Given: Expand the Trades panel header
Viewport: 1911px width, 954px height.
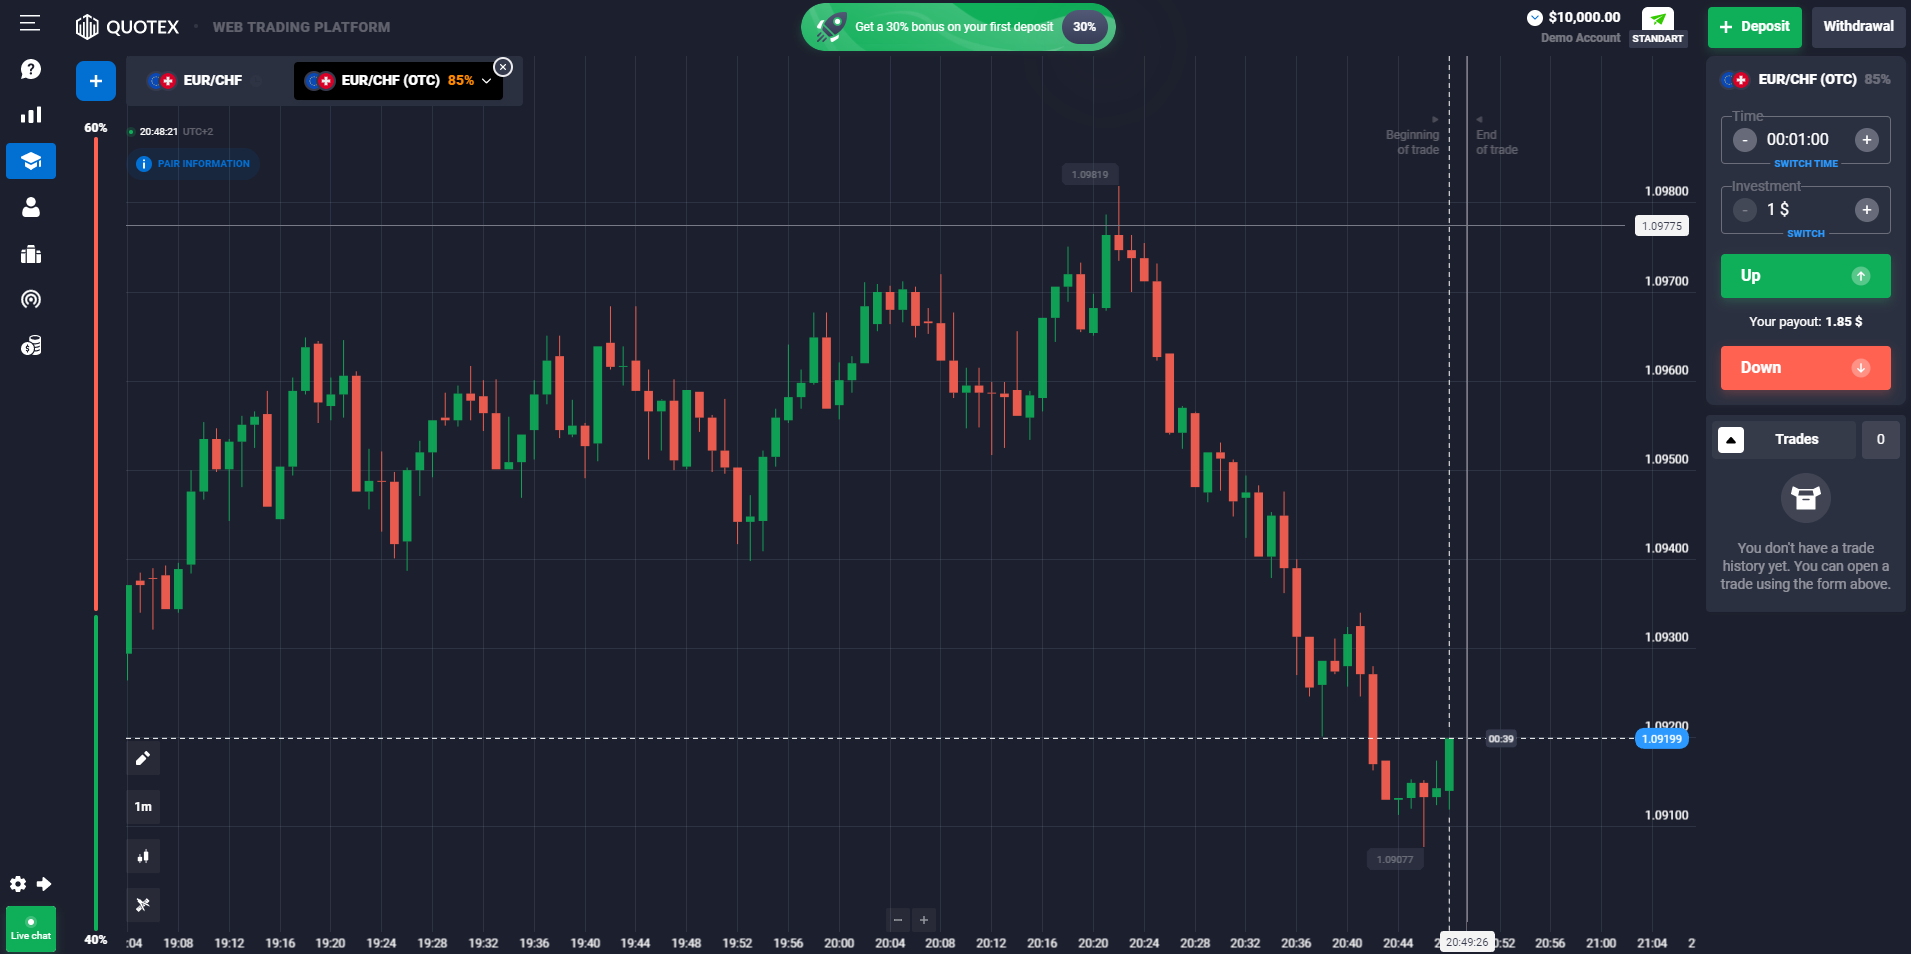Looking at the screenshot, I should point(1730,439).
